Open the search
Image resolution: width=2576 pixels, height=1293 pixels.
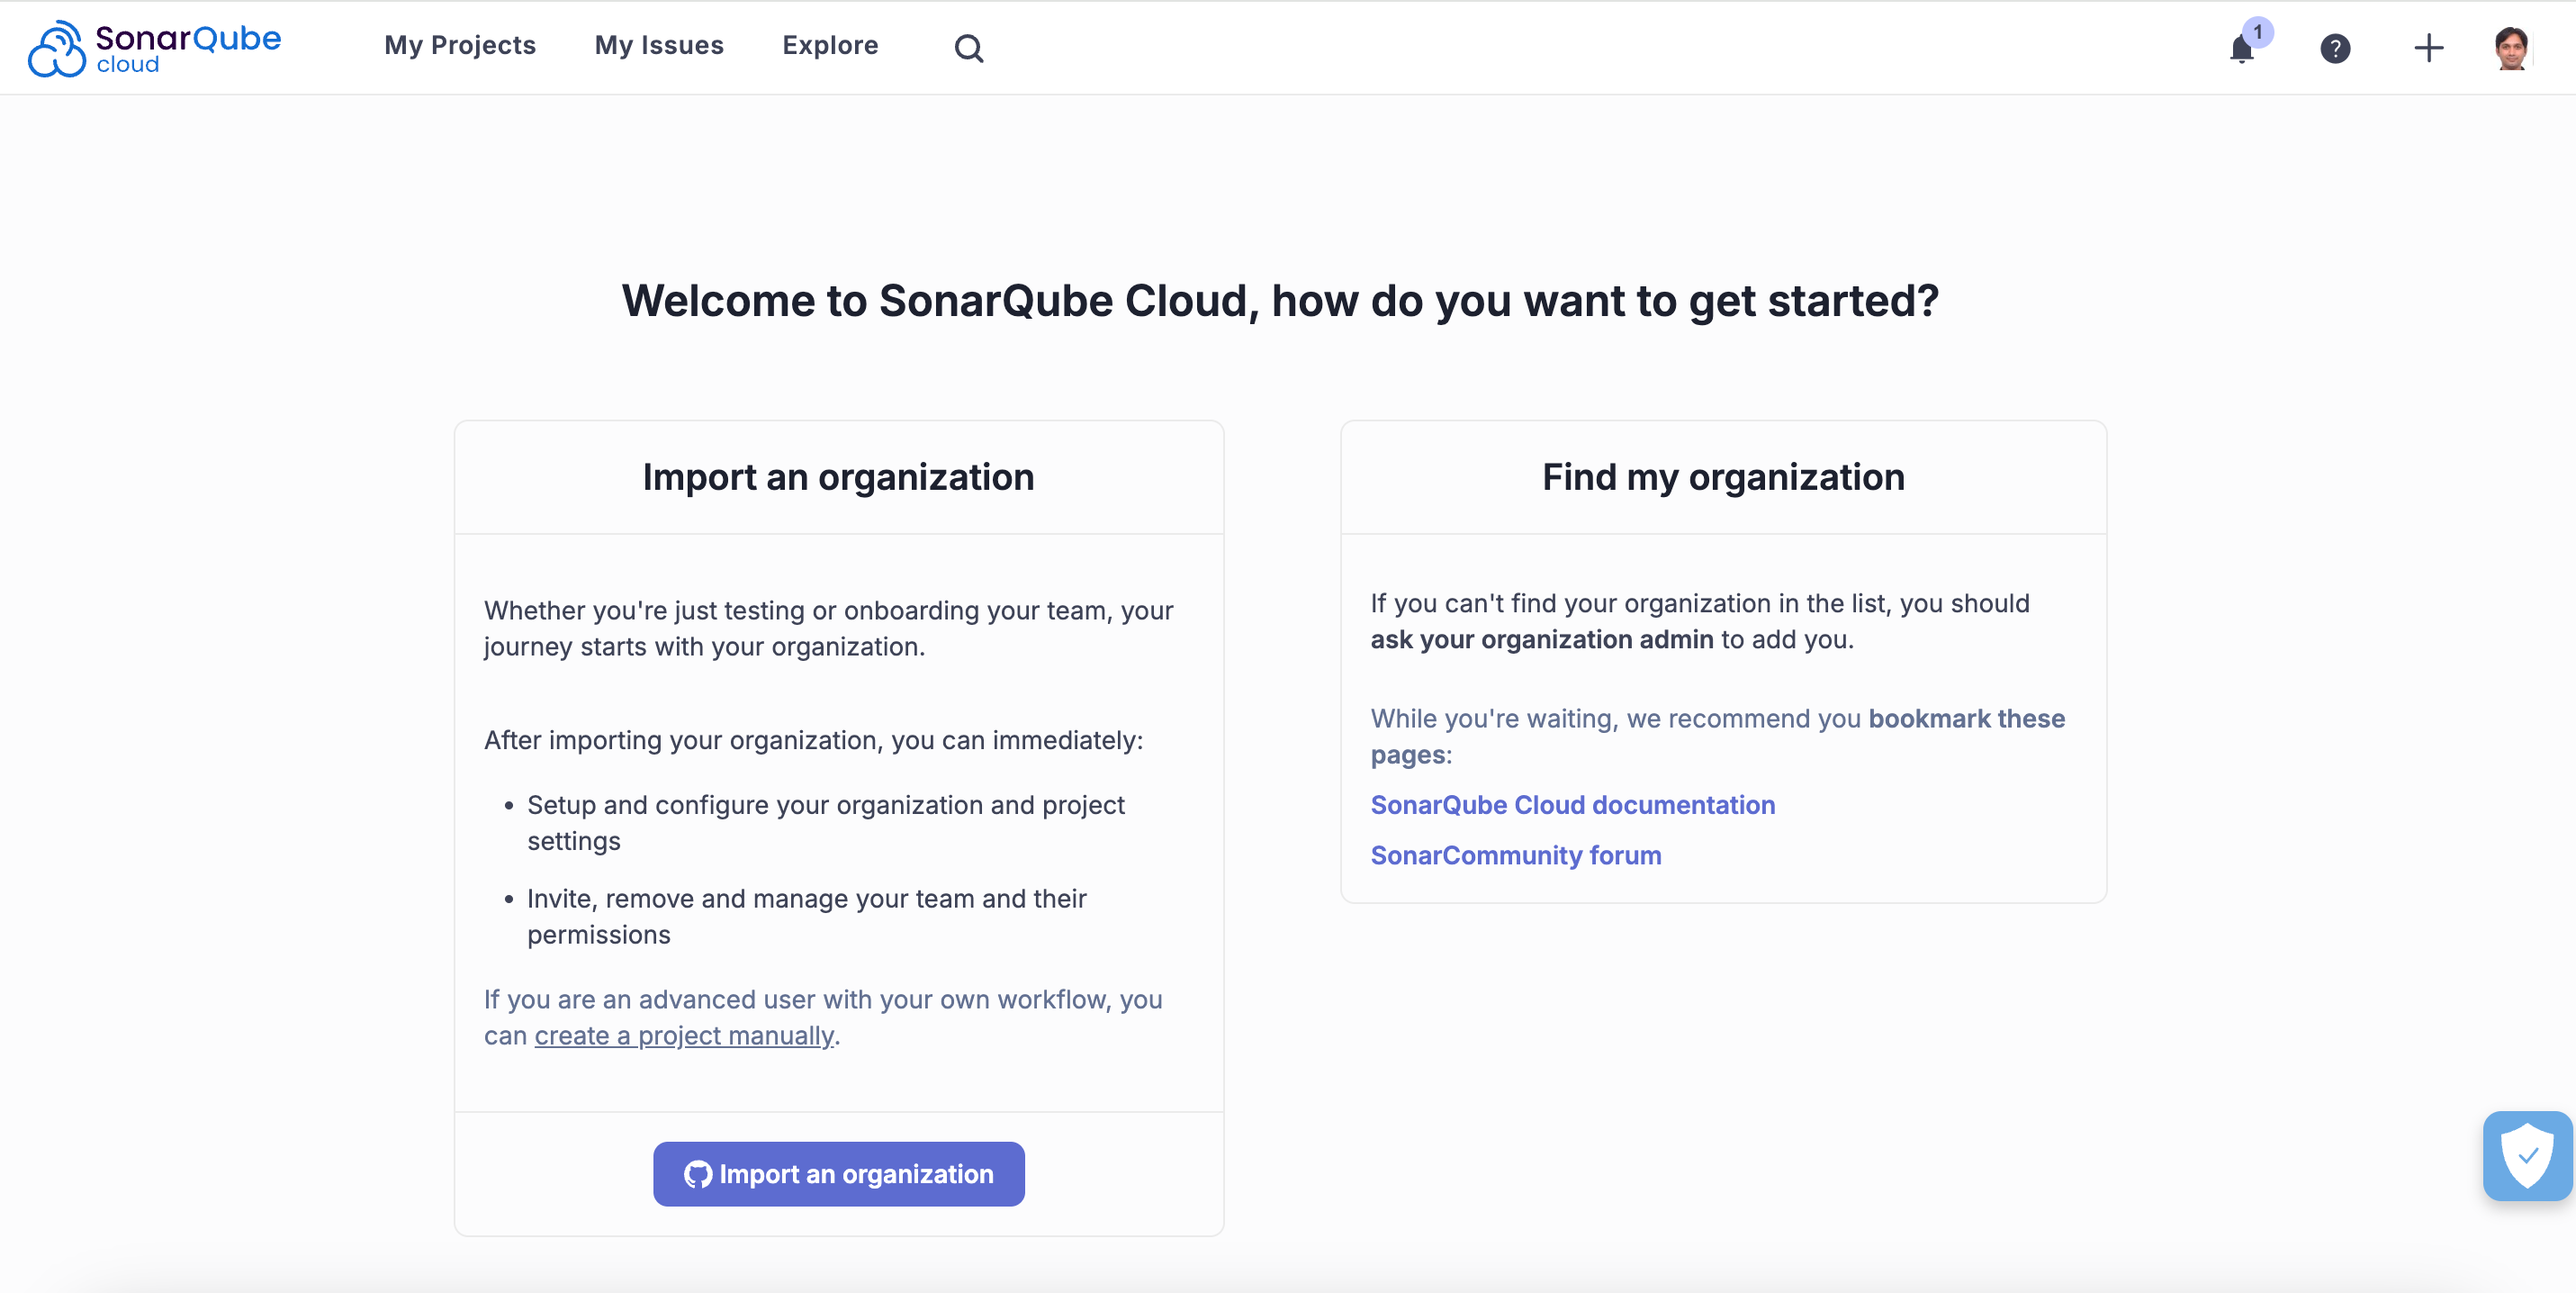click(968, 47)
